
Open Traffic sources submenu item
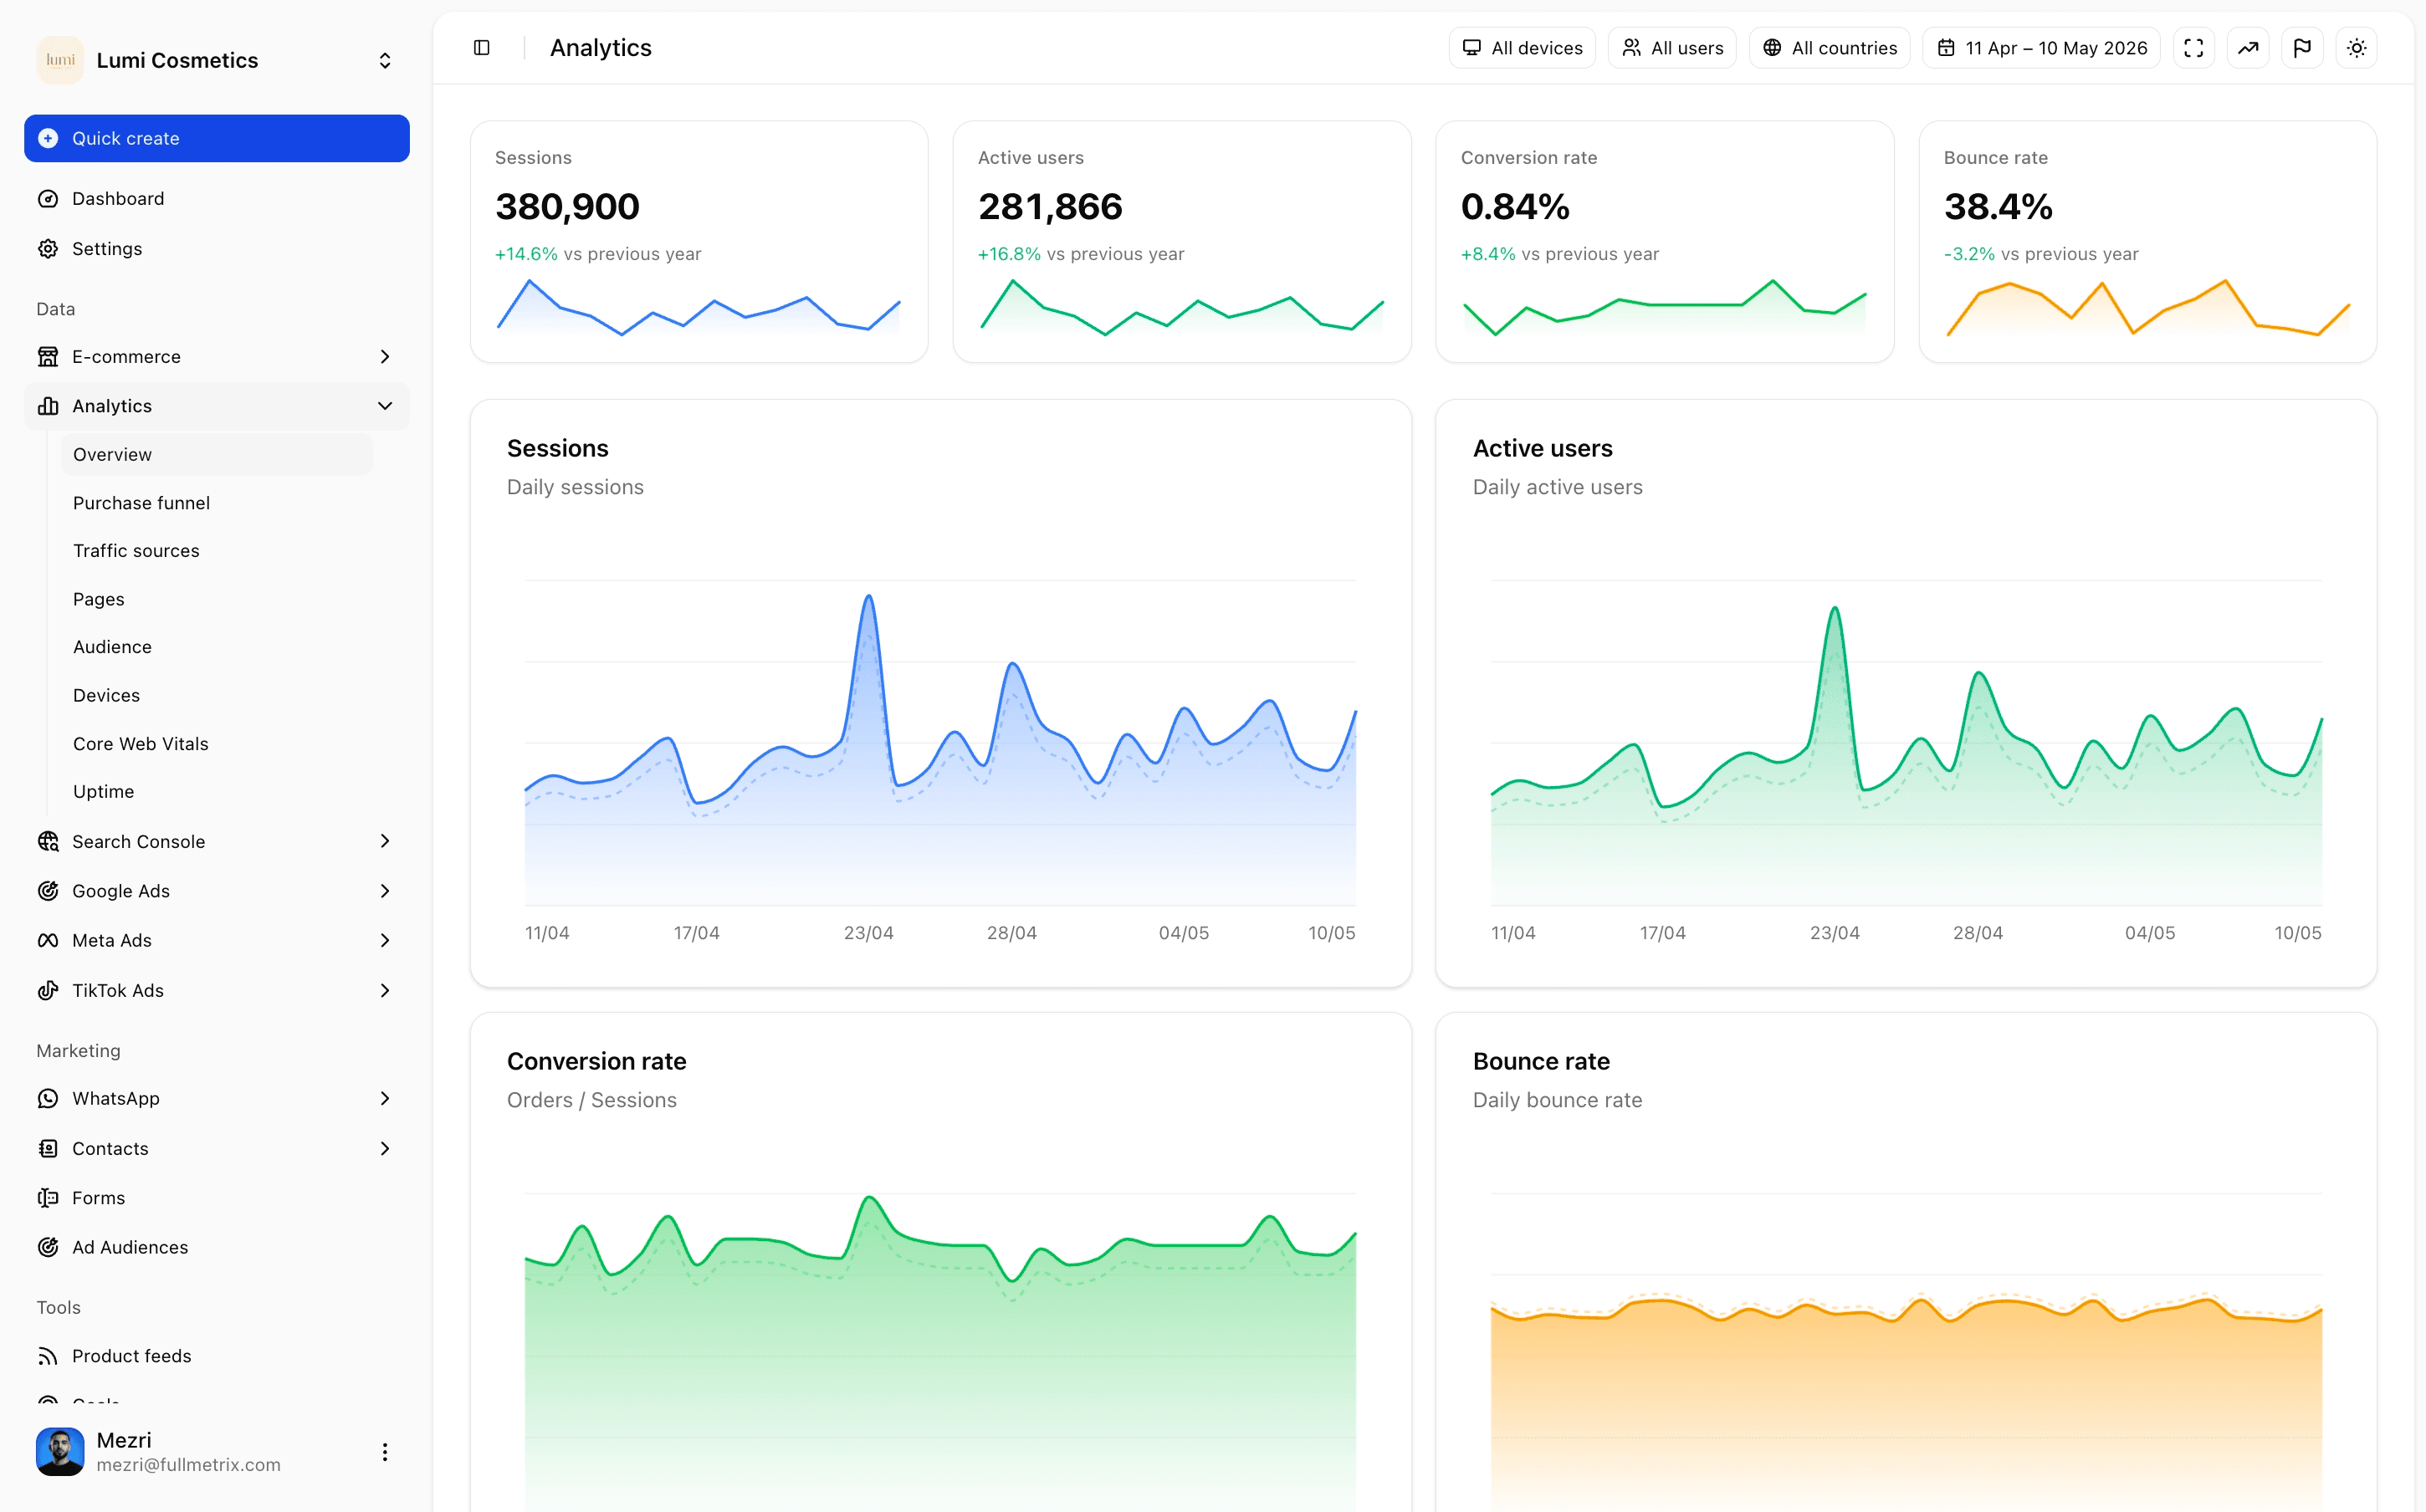click(x=136, y=551)
